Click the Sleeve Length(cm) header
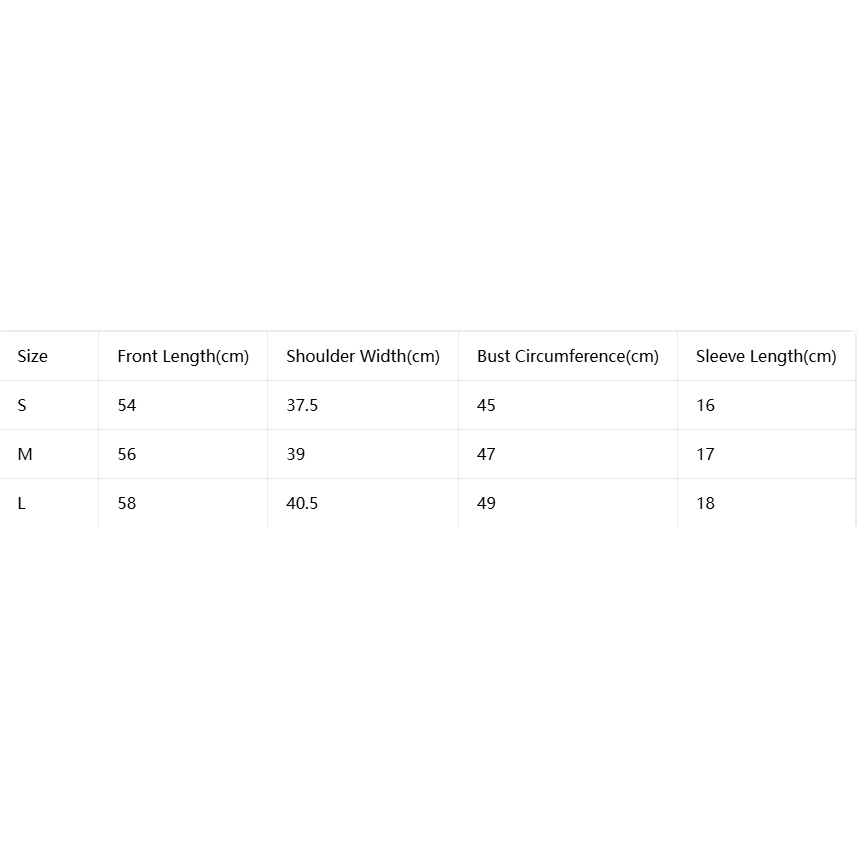This screenshot has width=857, height=857. 766,356
